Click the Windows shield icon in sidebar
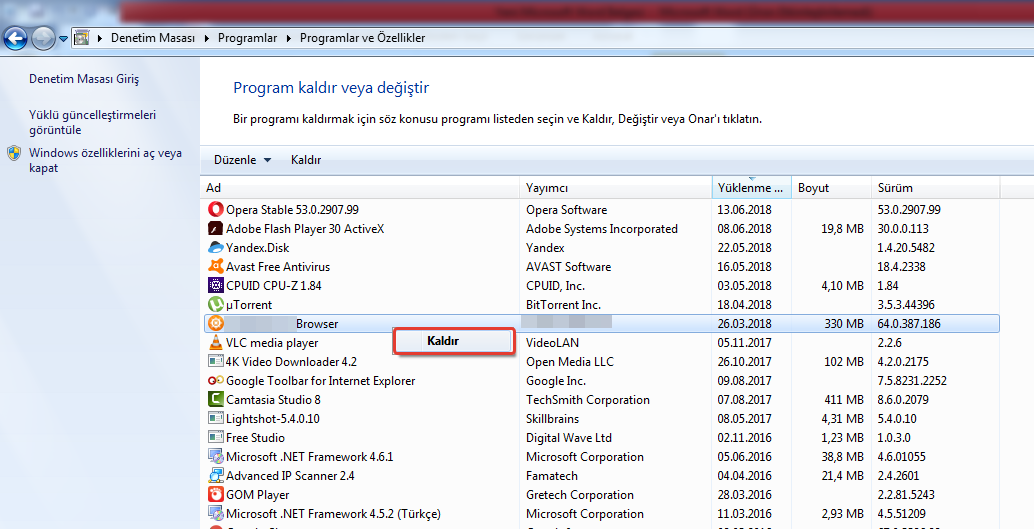Screen dimensions: 1034x529 (14, 154)
